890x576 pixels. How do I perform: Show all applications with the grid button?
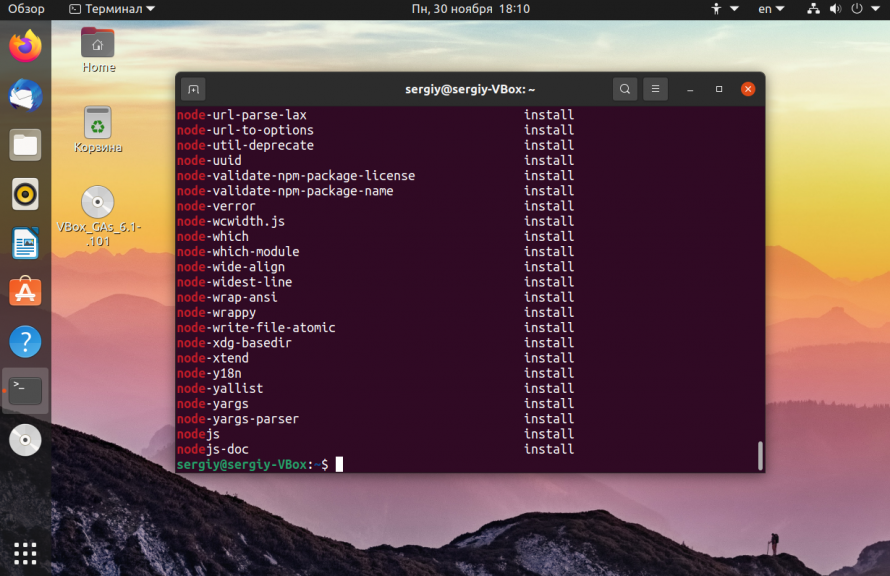(23, 553)
